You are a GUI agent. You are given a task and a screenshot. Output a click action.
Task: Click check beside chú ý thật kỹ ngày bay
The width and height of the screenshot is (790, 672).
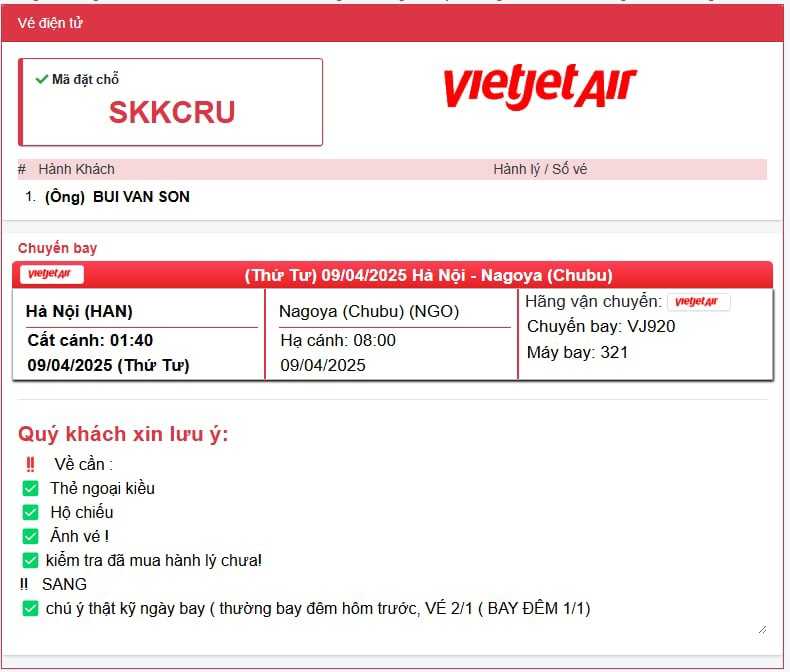[30, 608]
